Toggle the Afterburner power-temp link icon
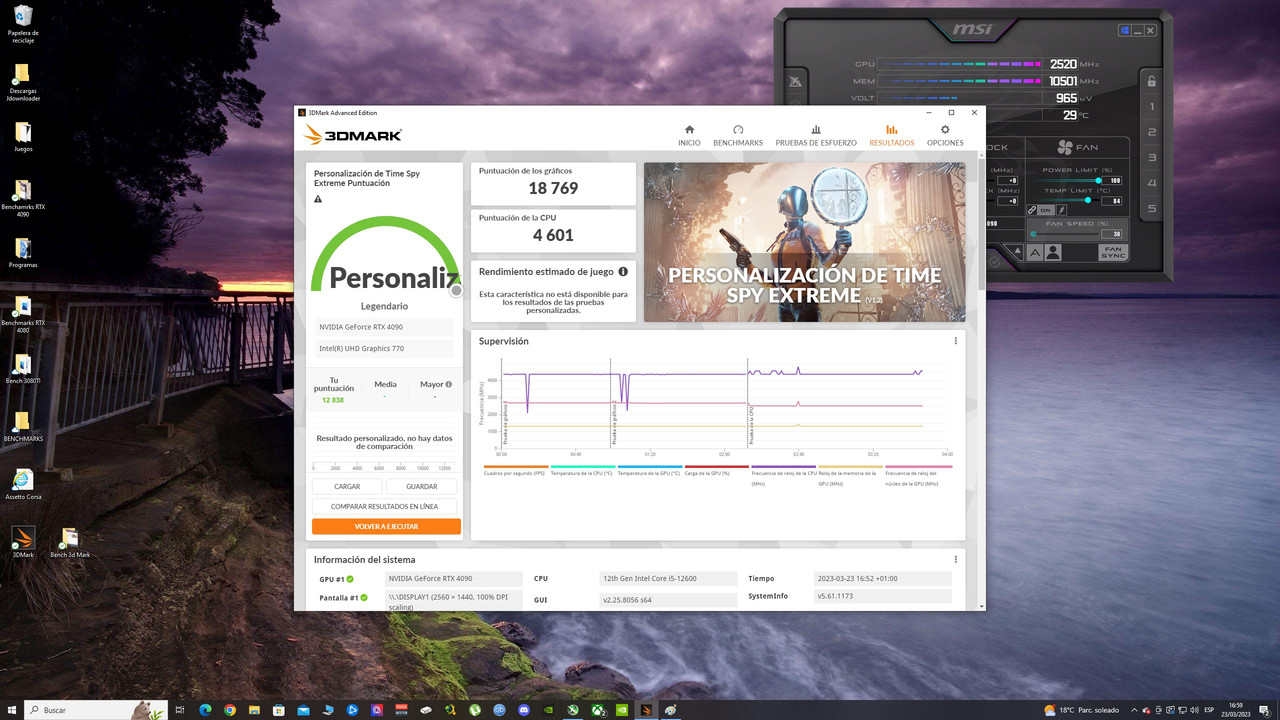The image size is (1280, 720). 1032,210
